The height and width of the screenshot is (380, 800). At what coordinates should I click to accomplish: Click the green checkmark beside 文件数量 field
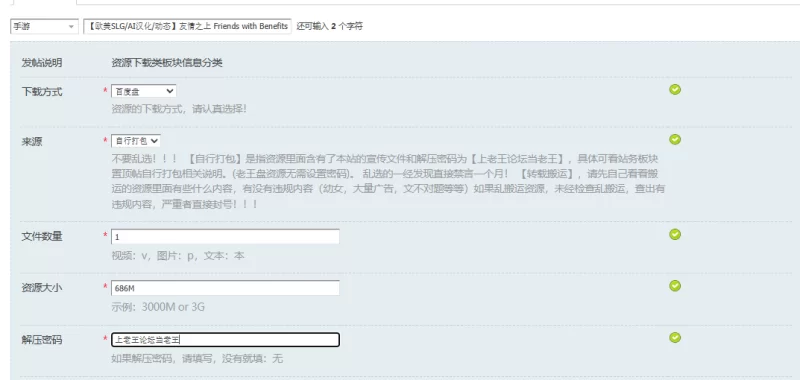675,234
